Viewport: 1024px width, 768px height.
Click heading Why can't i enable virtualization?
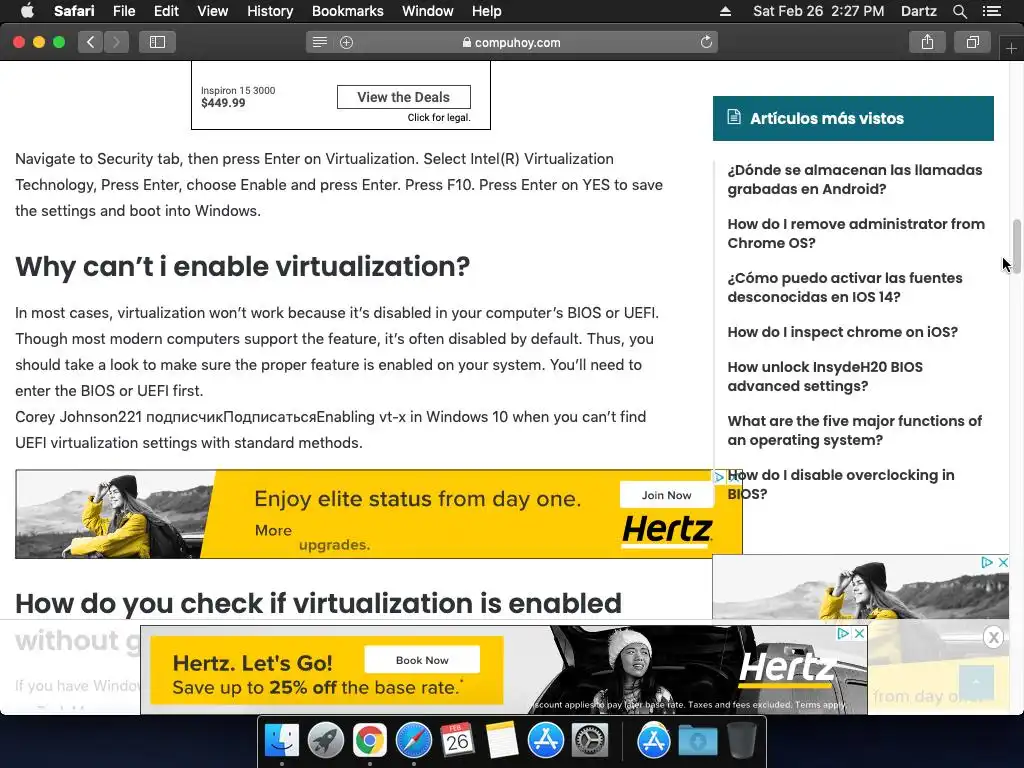[242, 266]
